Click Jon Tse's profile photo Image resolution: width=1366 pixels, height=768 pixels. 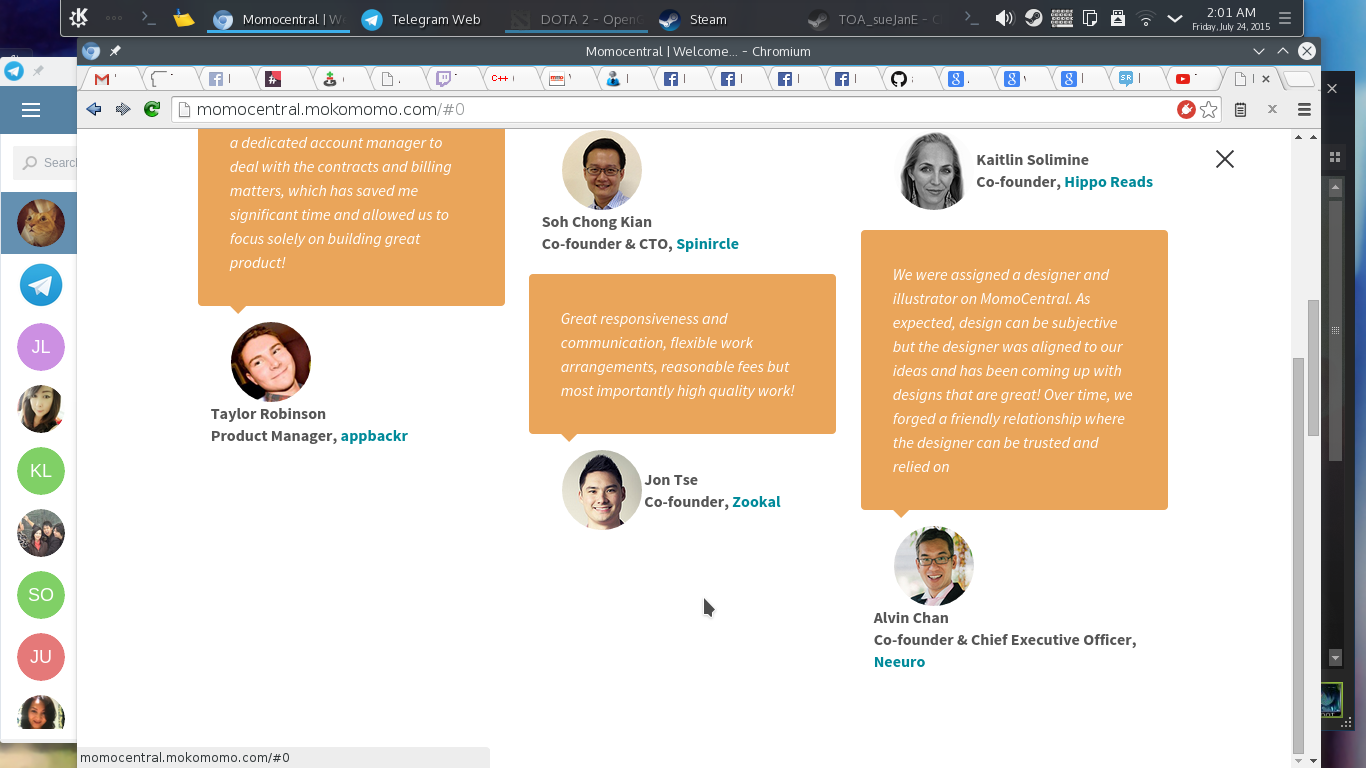pos(602,490)
